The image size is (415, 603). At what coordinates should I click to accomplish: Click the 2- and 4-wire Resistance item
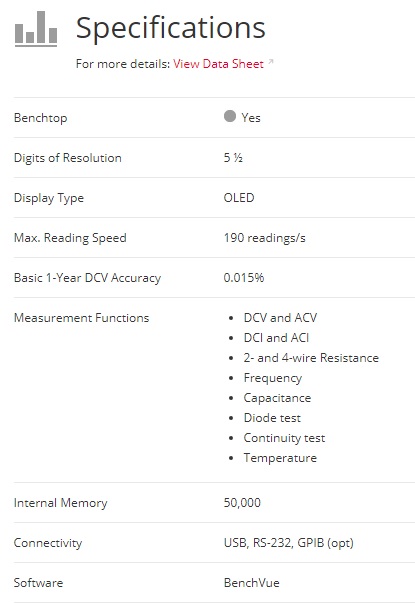[x=311, y=358]
